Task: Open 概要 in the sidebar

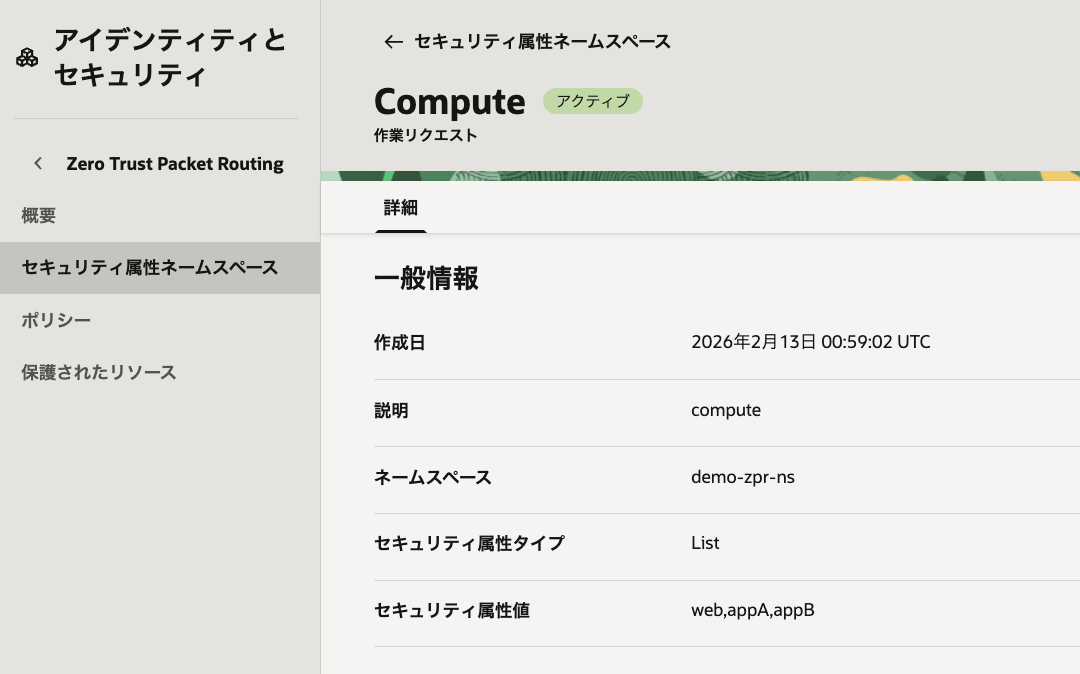Action: [39, 215]
